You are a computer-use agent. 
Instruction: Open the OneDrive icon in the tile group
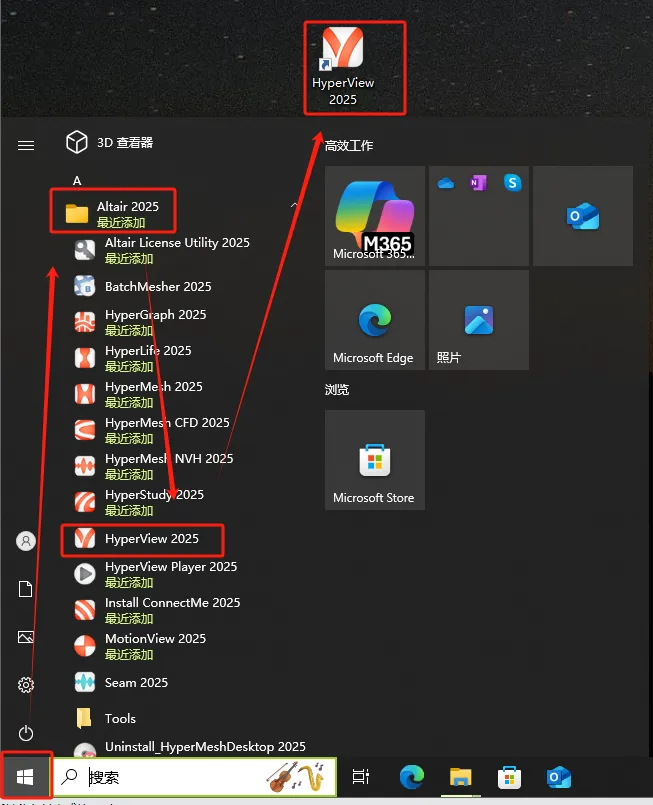(446, 183)
